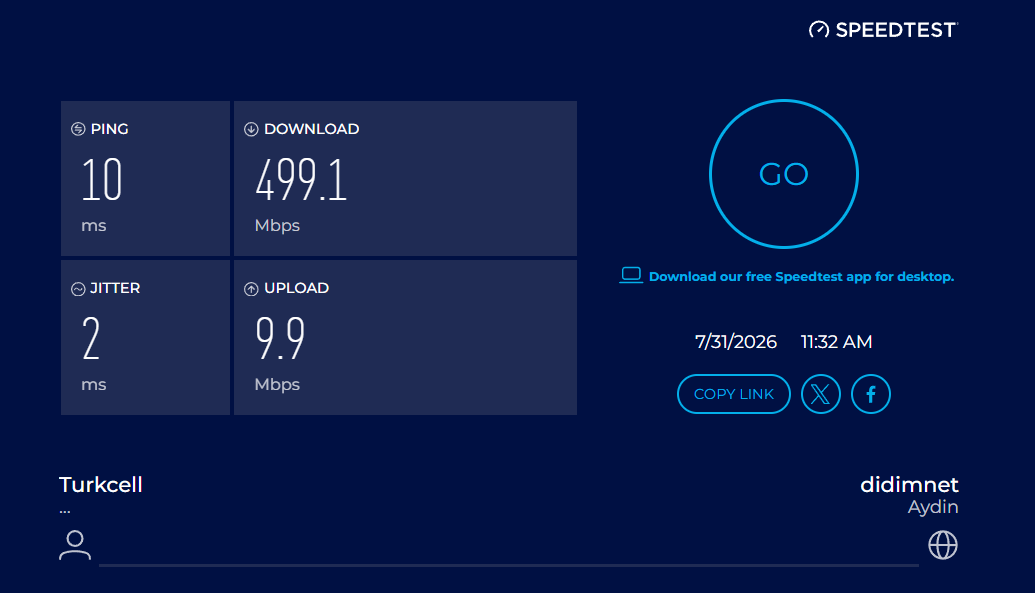
Task: Open the Turkcell provider name
Action: coord(101,485)
